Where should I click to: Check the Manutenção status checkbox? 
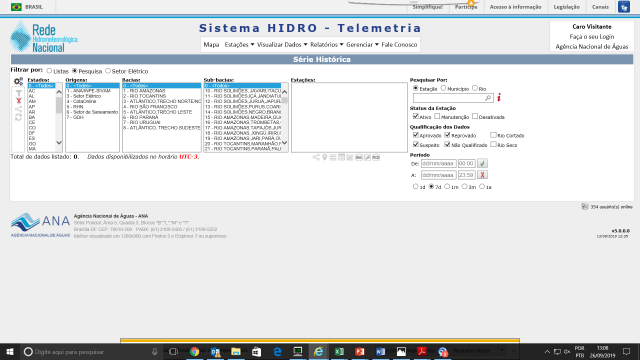(437, 116)
